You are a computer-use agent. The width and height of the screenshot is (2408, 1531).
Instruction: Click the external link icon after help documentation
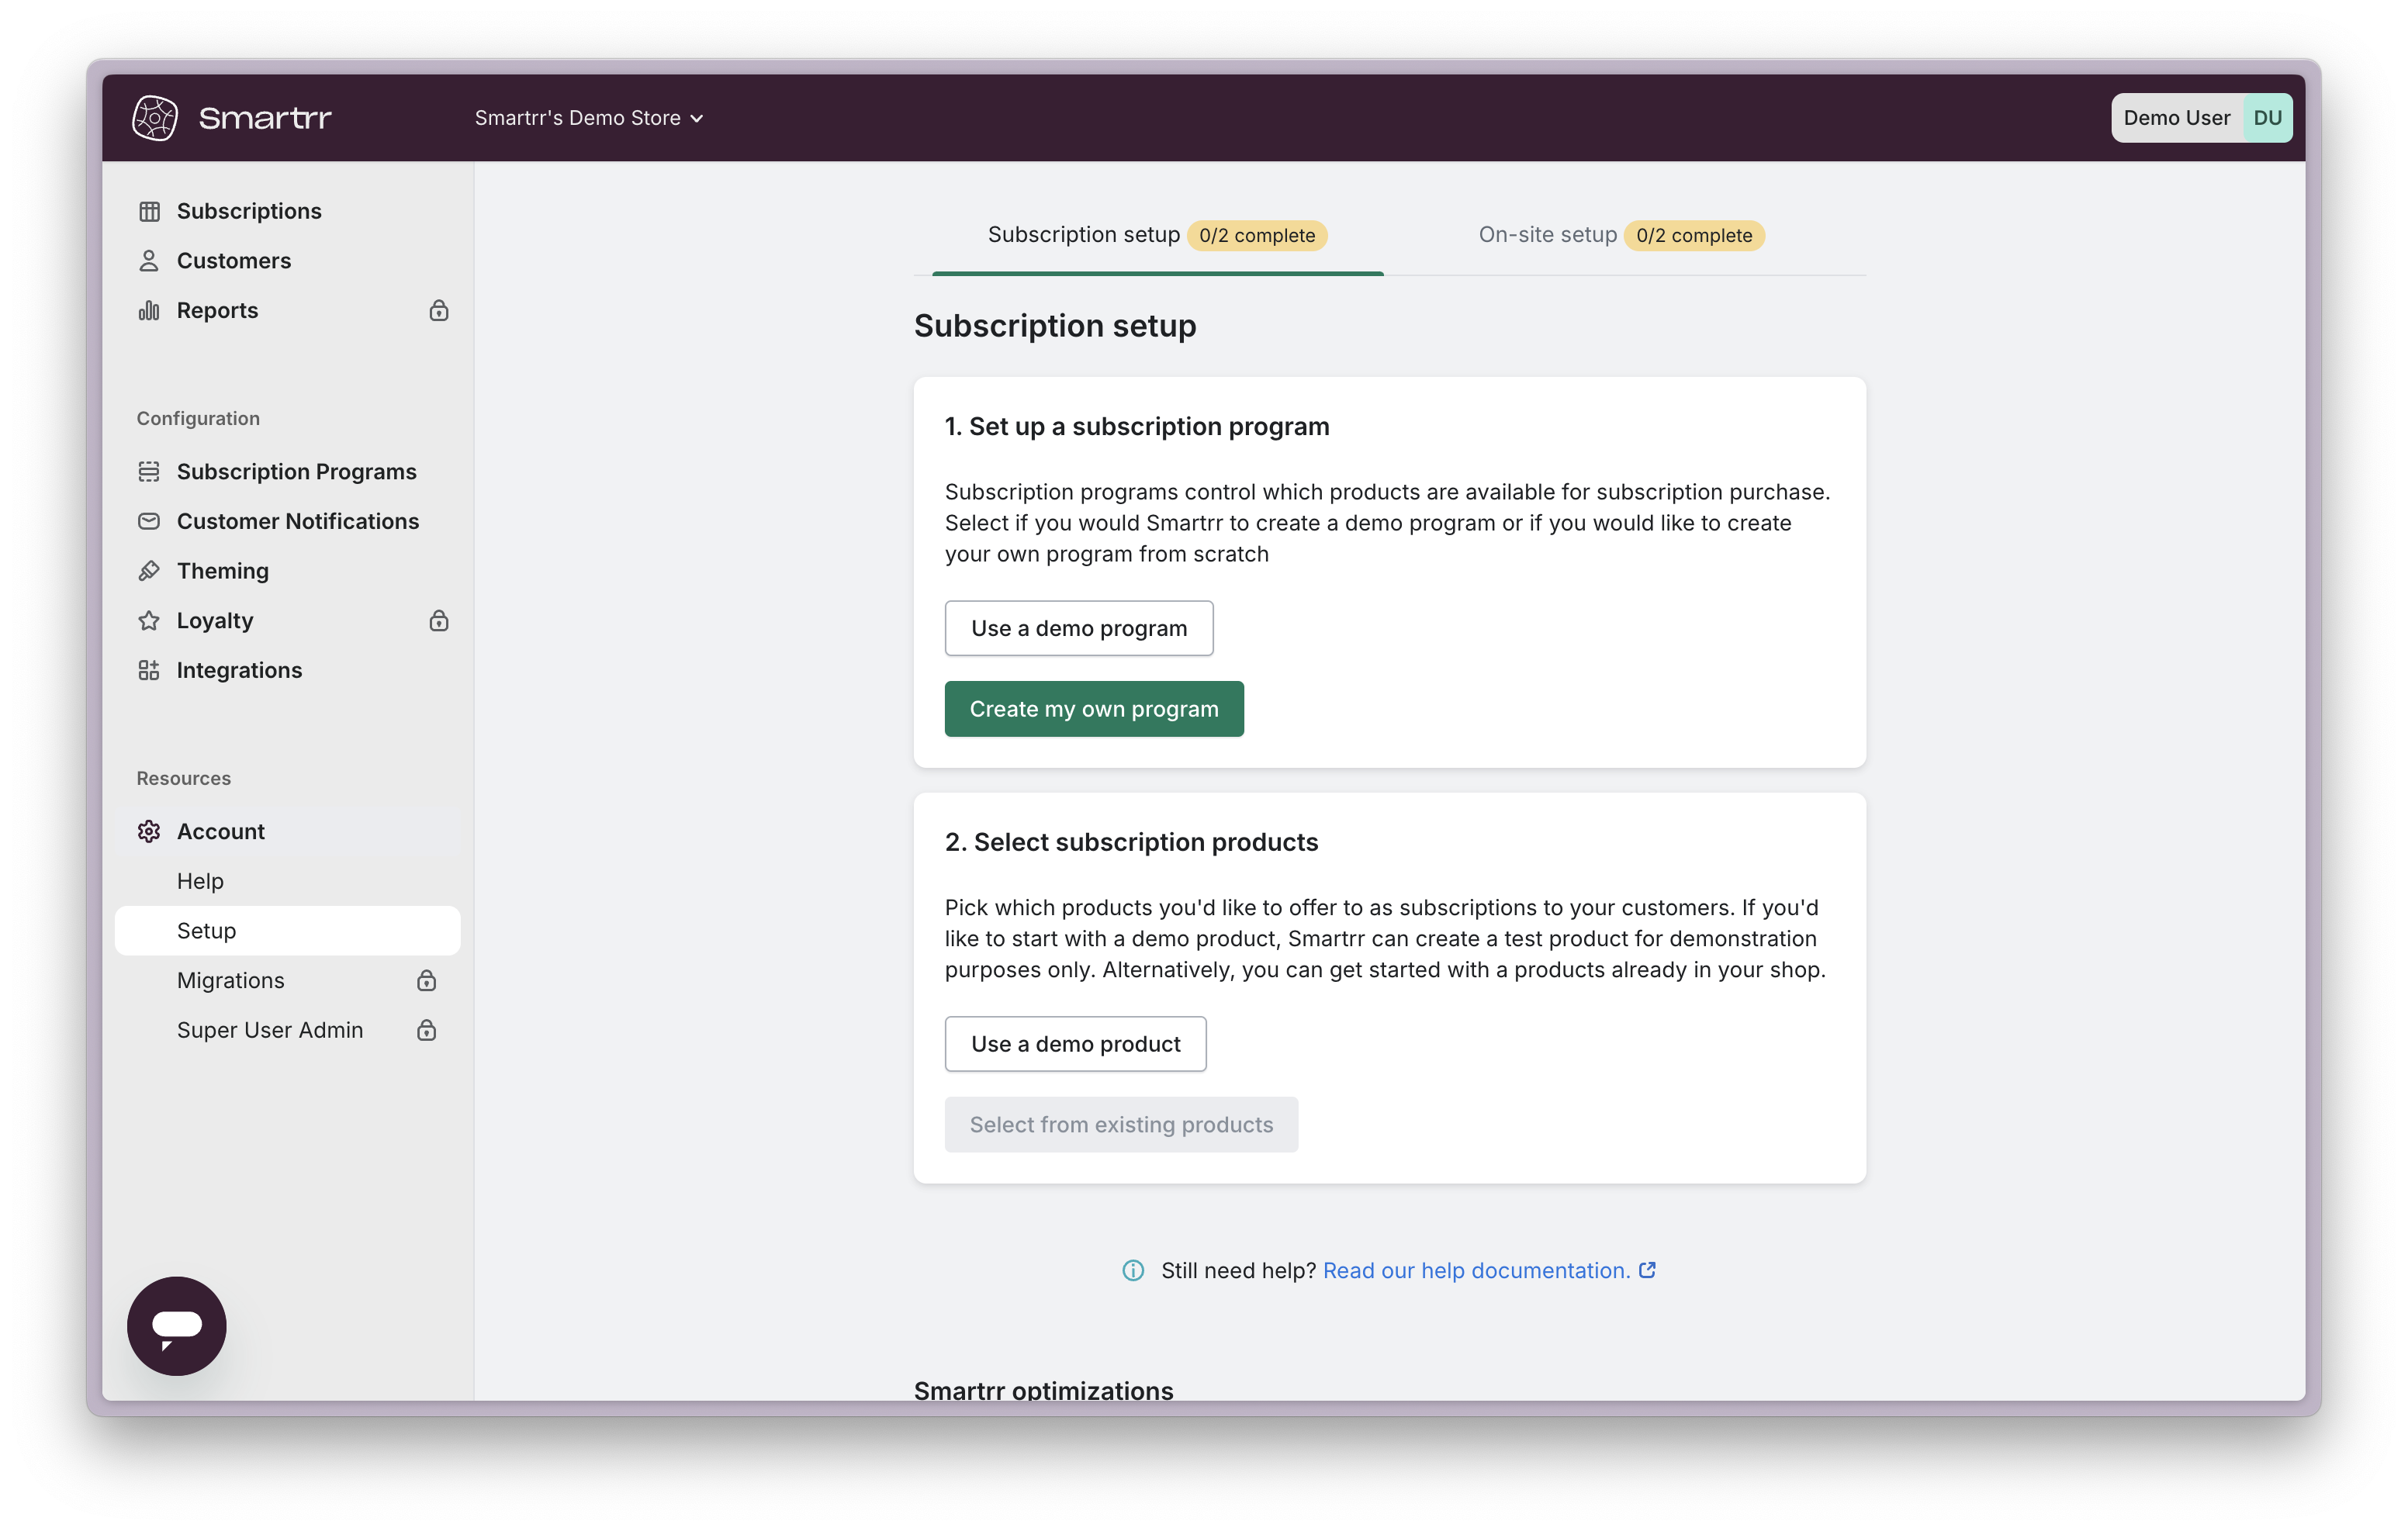pyautogui.click(x=1648, y=1270)
